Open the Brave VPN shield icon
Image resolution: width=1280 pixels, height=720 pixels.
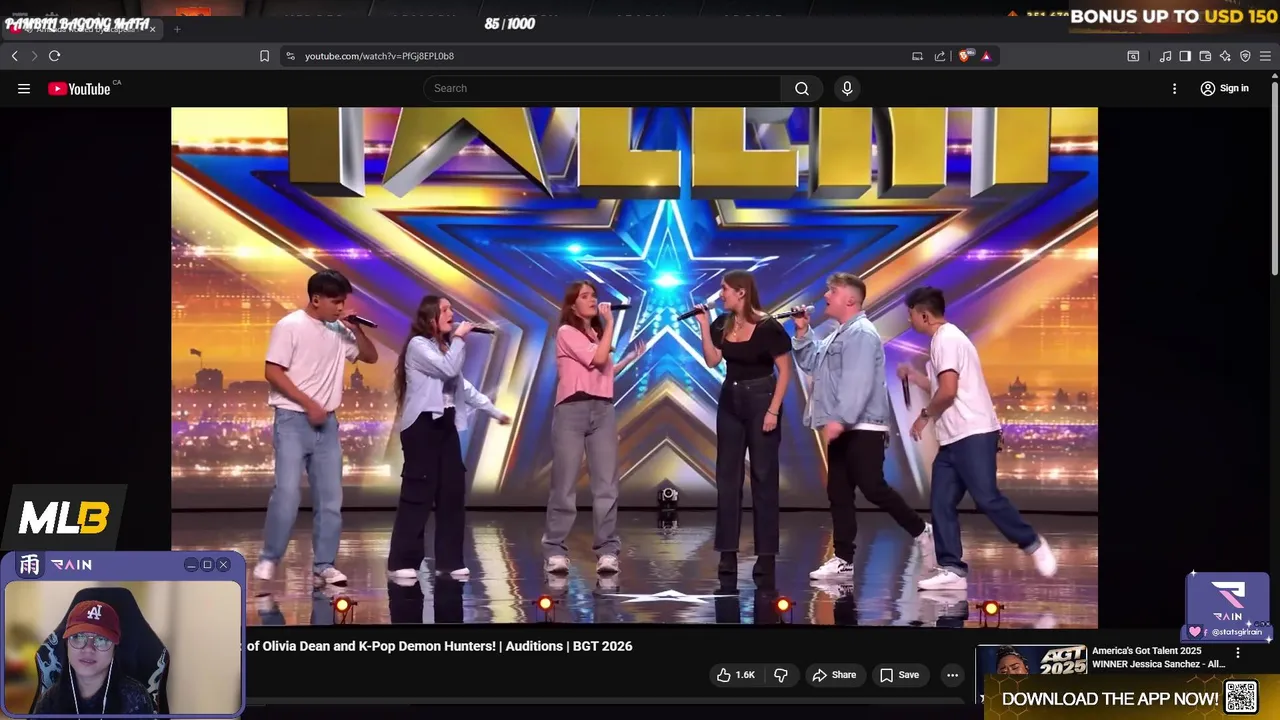(x=1245, y=56)
